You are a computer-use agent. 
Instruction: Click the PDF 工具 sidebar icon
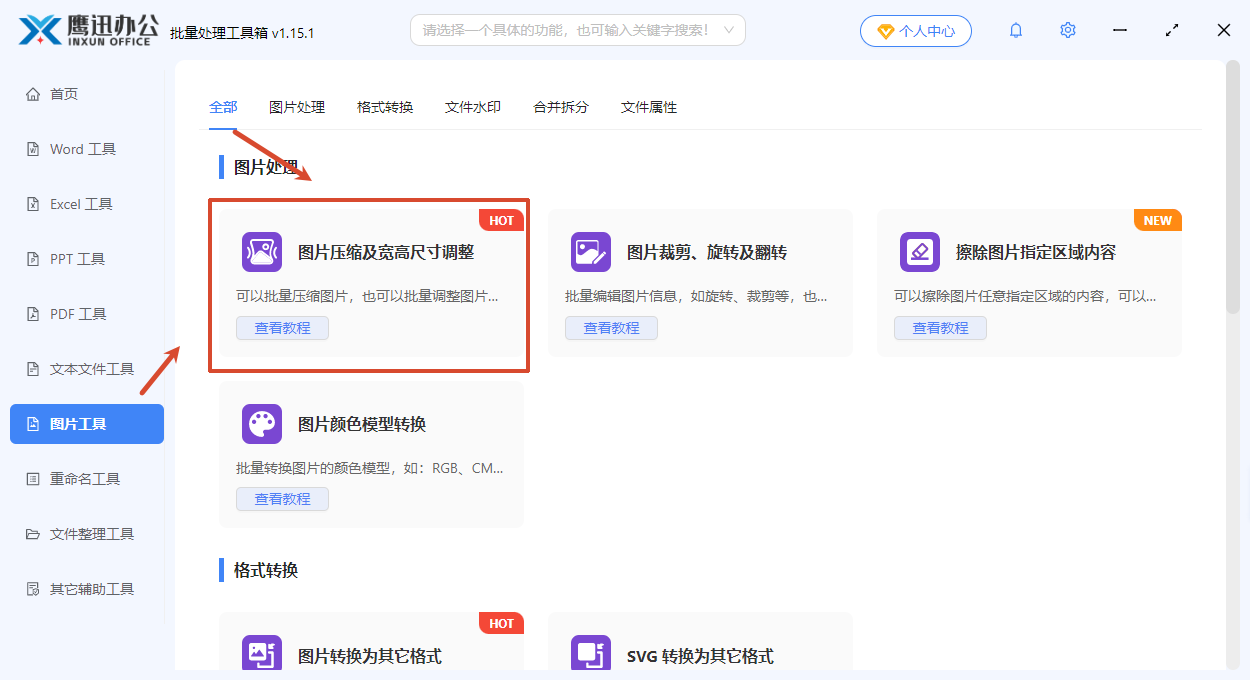tap(32, 314)
